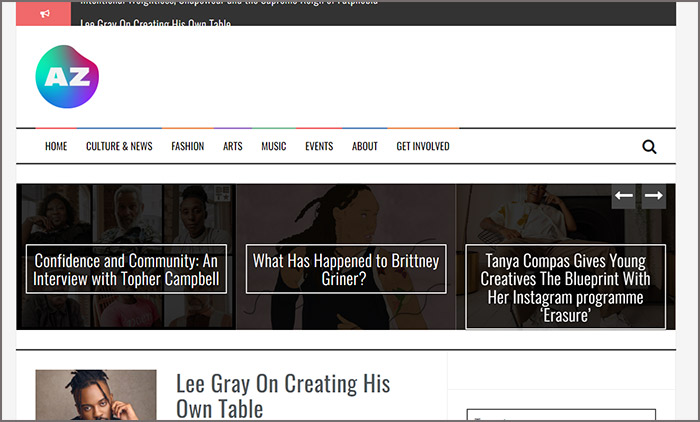Read Topher Campbell interview slide
Image resolution: width=700 pixels, height=422 pixels.
pos(126,269)
